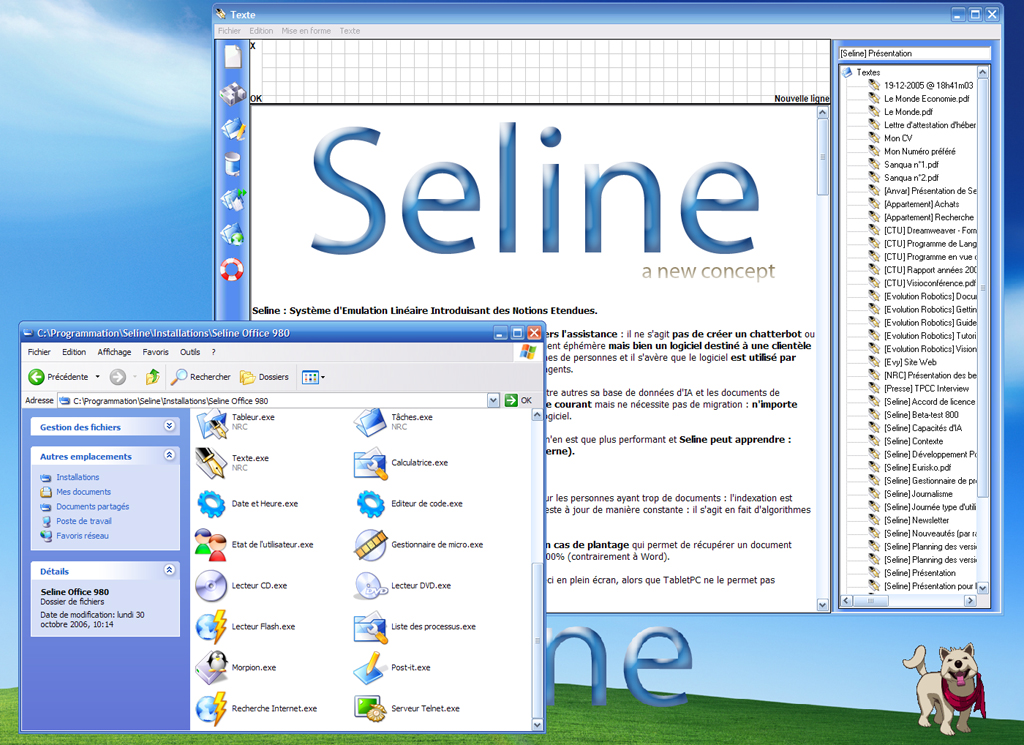Select [Seline] Newsletter in Textes tree
The image size is (1024, 745).
pyautogui.click(x=916, y=520)
